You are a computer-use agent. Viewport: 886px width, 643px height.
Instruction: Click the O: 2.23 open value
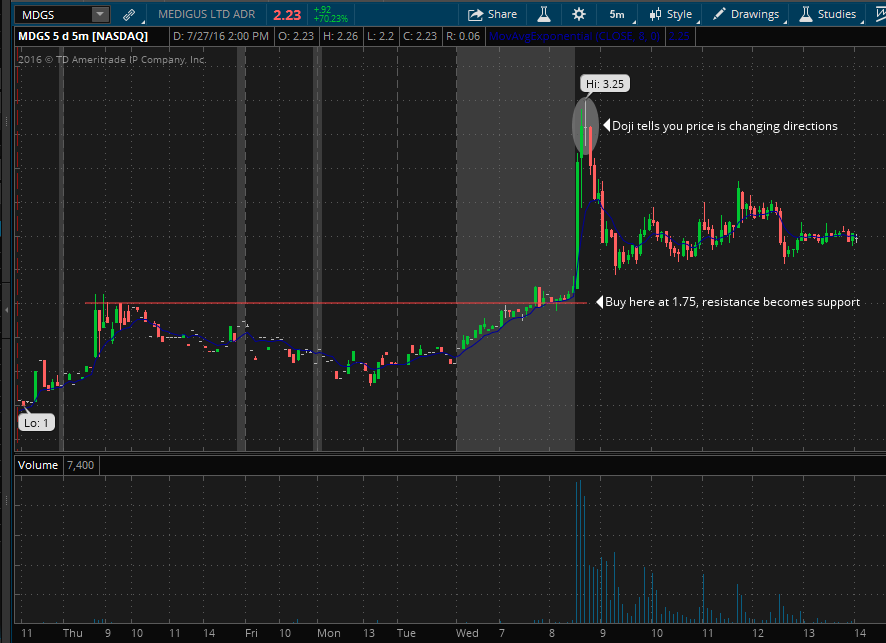(x=296, y=36)
